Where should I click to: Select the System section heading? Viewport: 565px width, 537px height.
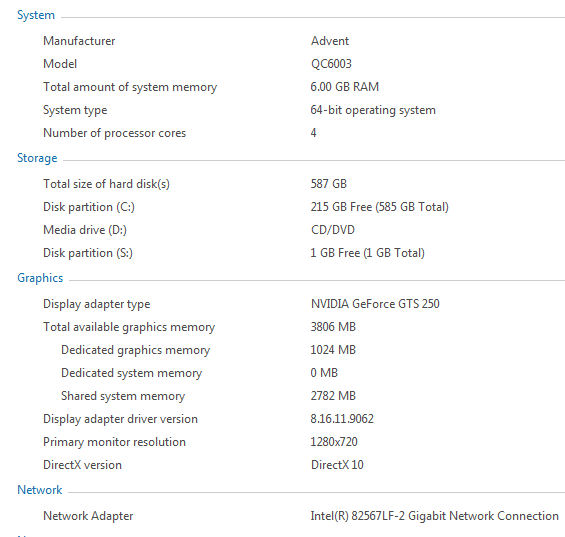click(x=36, y=15)
